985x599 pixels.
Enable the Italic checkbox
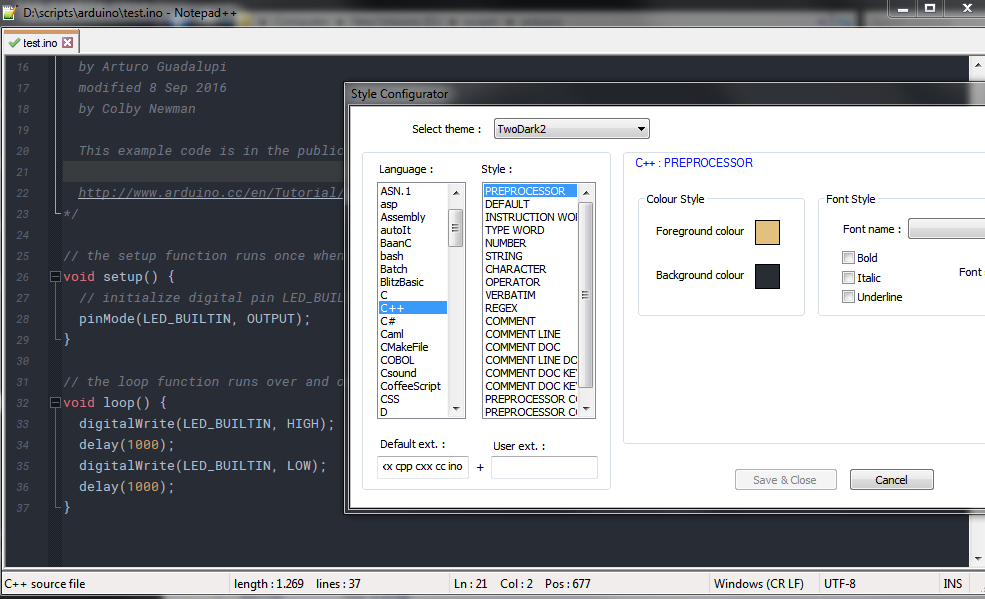(x=849, y=278)
